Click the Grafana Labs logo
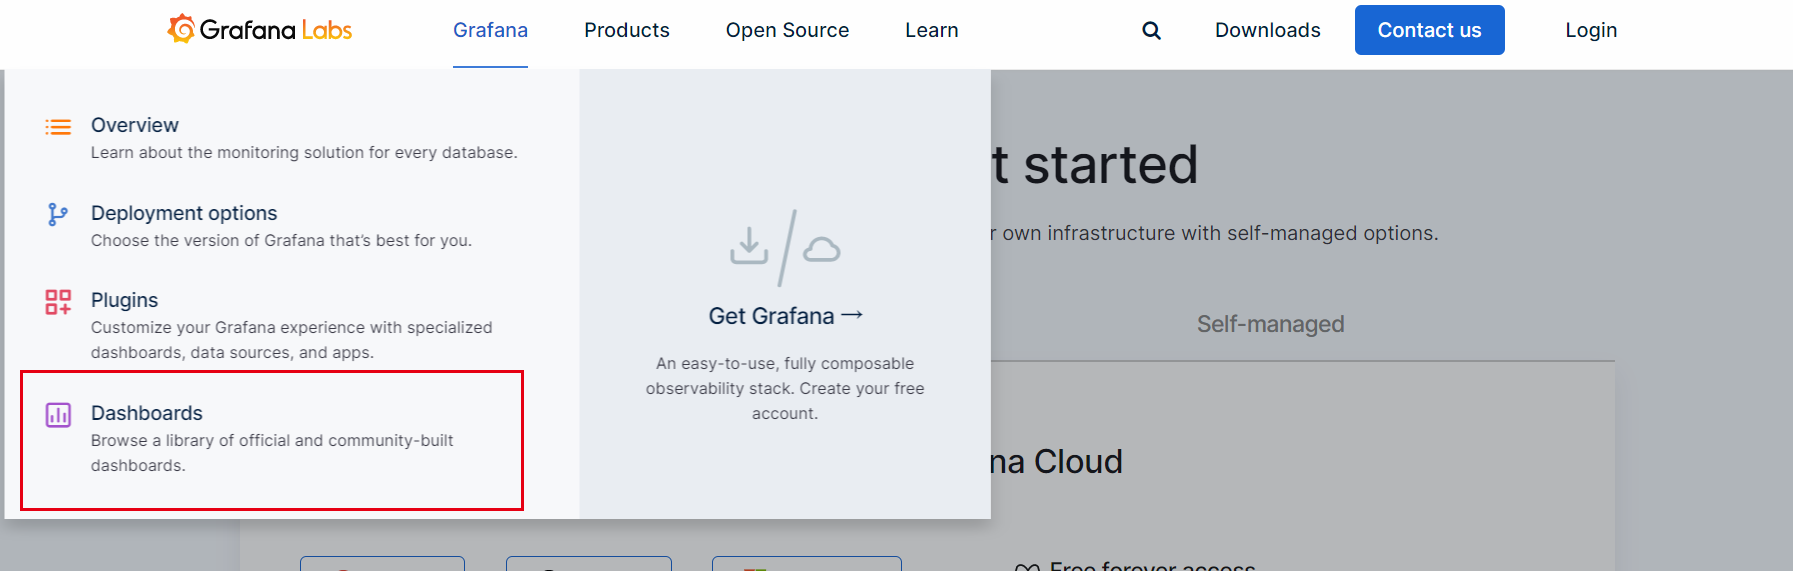The width and height of the screenshot is (1793, 571). click(260, 29)
